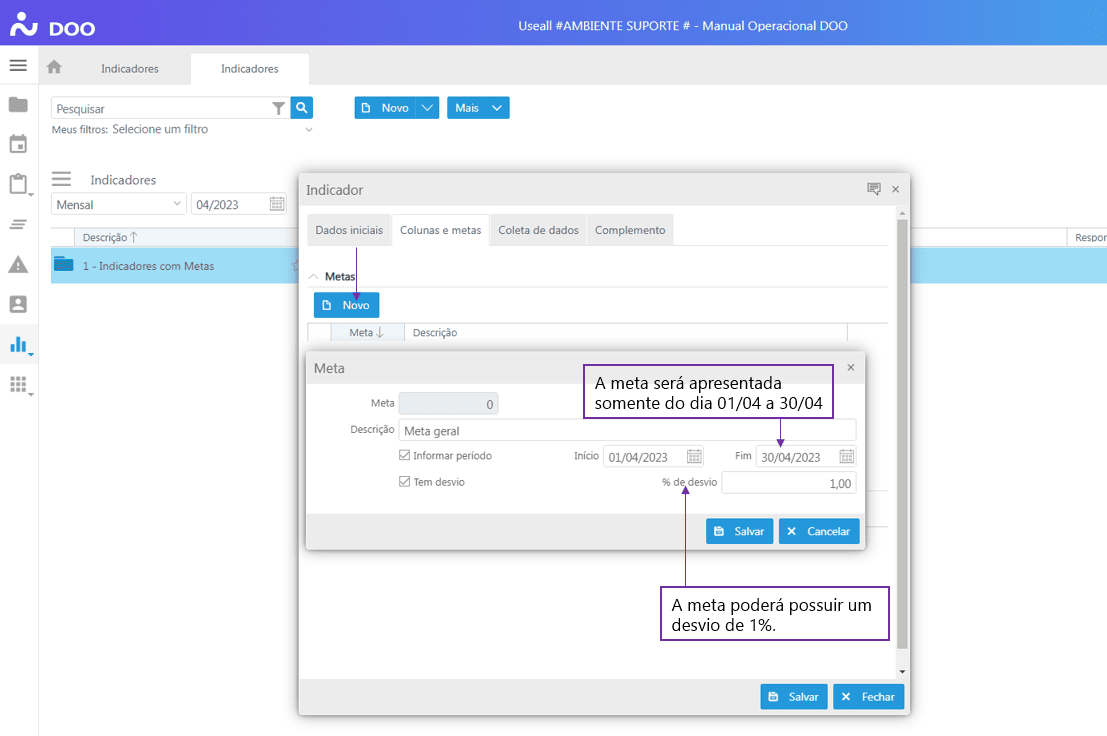Screen dimensions: 1107x736
Task: Click the Indicador dialog vertical scrollbar
Action: click(902, 430)
